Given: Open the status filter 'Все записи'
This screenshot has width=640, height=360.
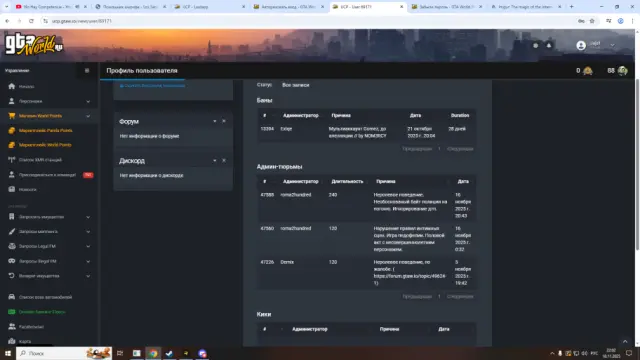Looking at the screenshot, I should coord(296,85).
